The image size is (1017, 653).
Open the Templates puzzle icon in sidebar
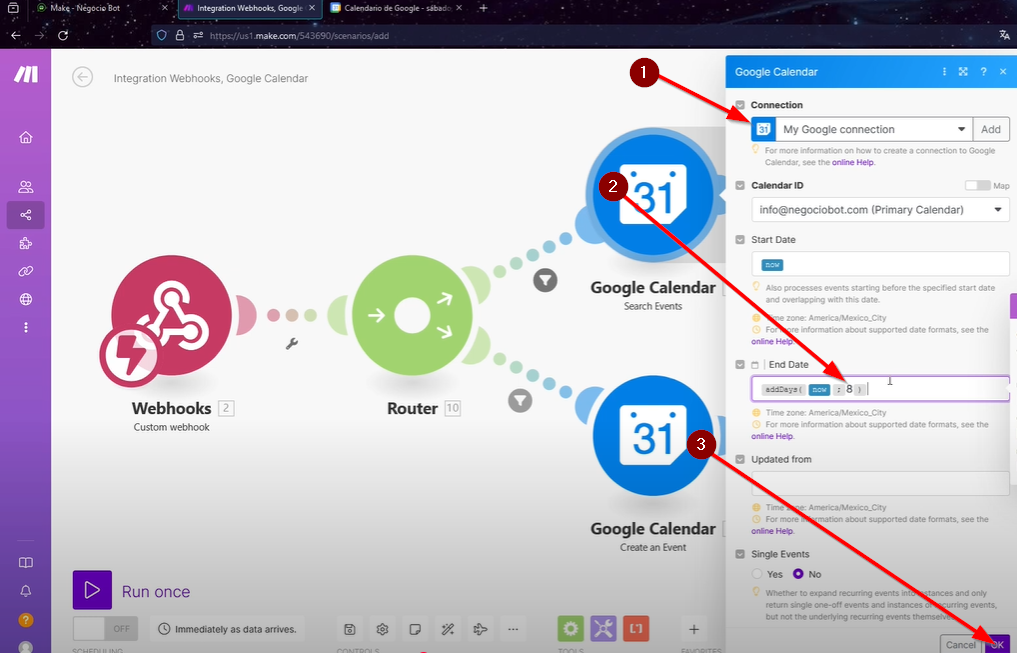26,244
